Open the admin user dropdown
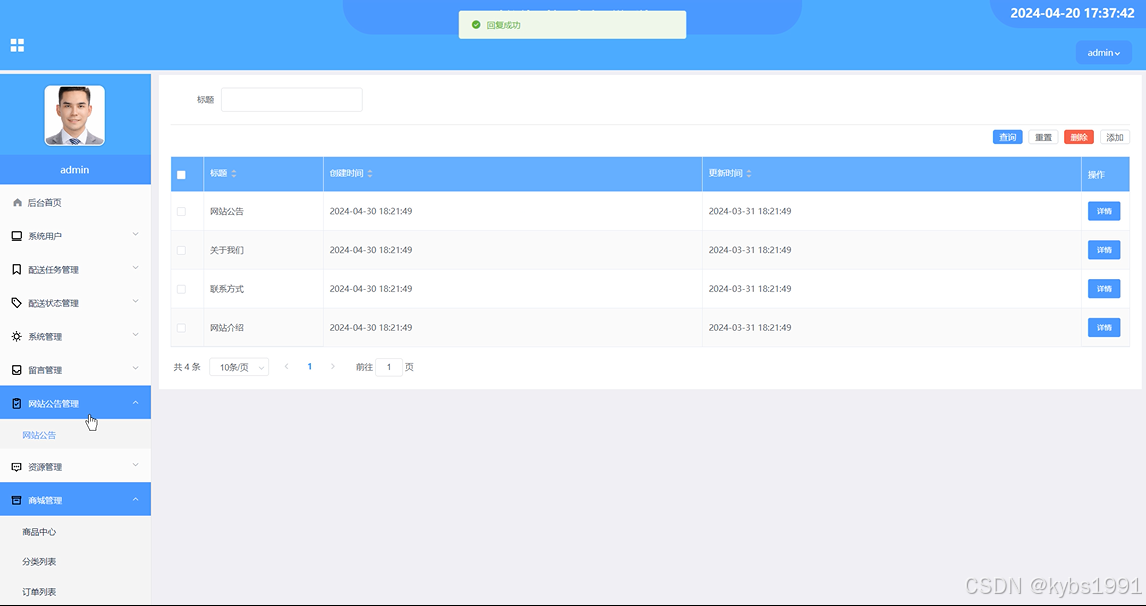This screenshot has height=606, width=1146. click(1104, 53)
